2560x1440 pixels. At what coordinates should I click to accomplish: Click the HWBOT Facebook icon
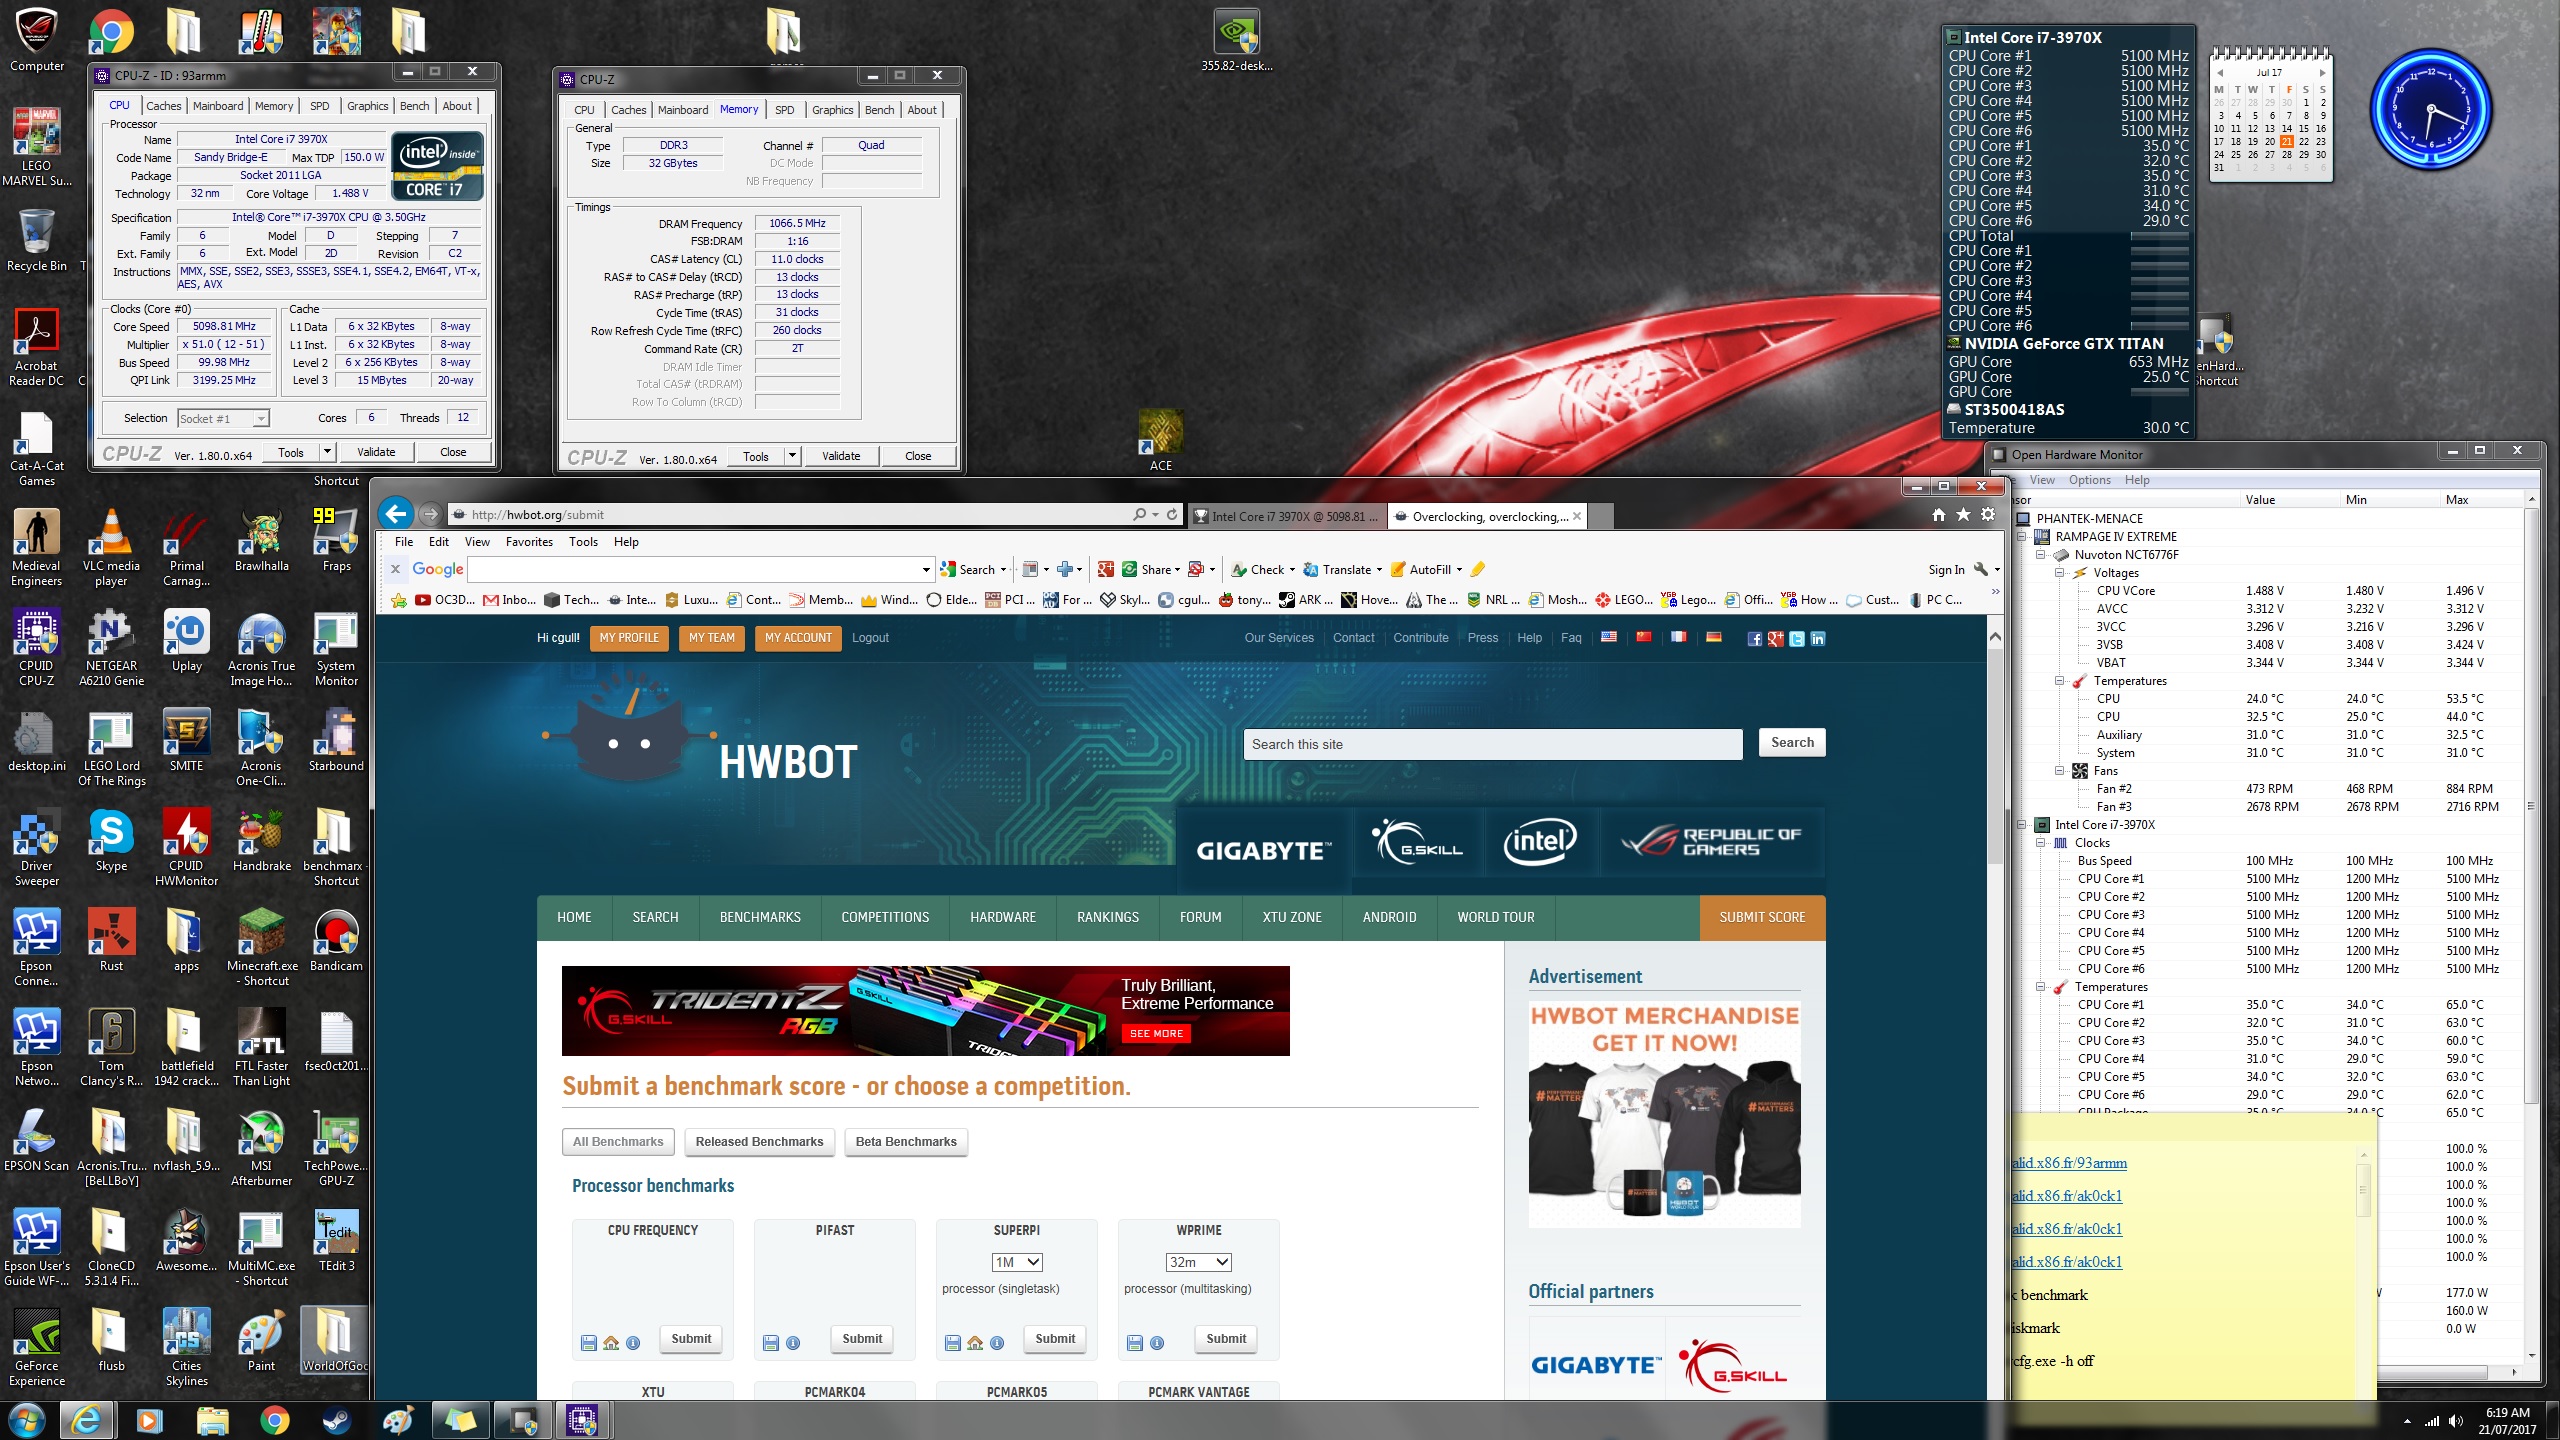(1754, 639)
